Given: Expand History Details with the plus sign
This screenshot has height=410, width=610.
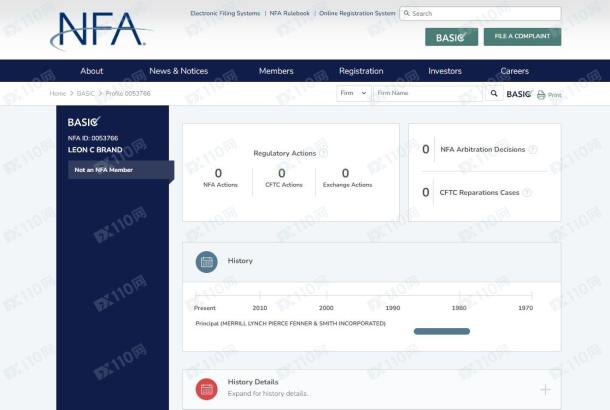Looking at the screenshot, I should 545,389.
